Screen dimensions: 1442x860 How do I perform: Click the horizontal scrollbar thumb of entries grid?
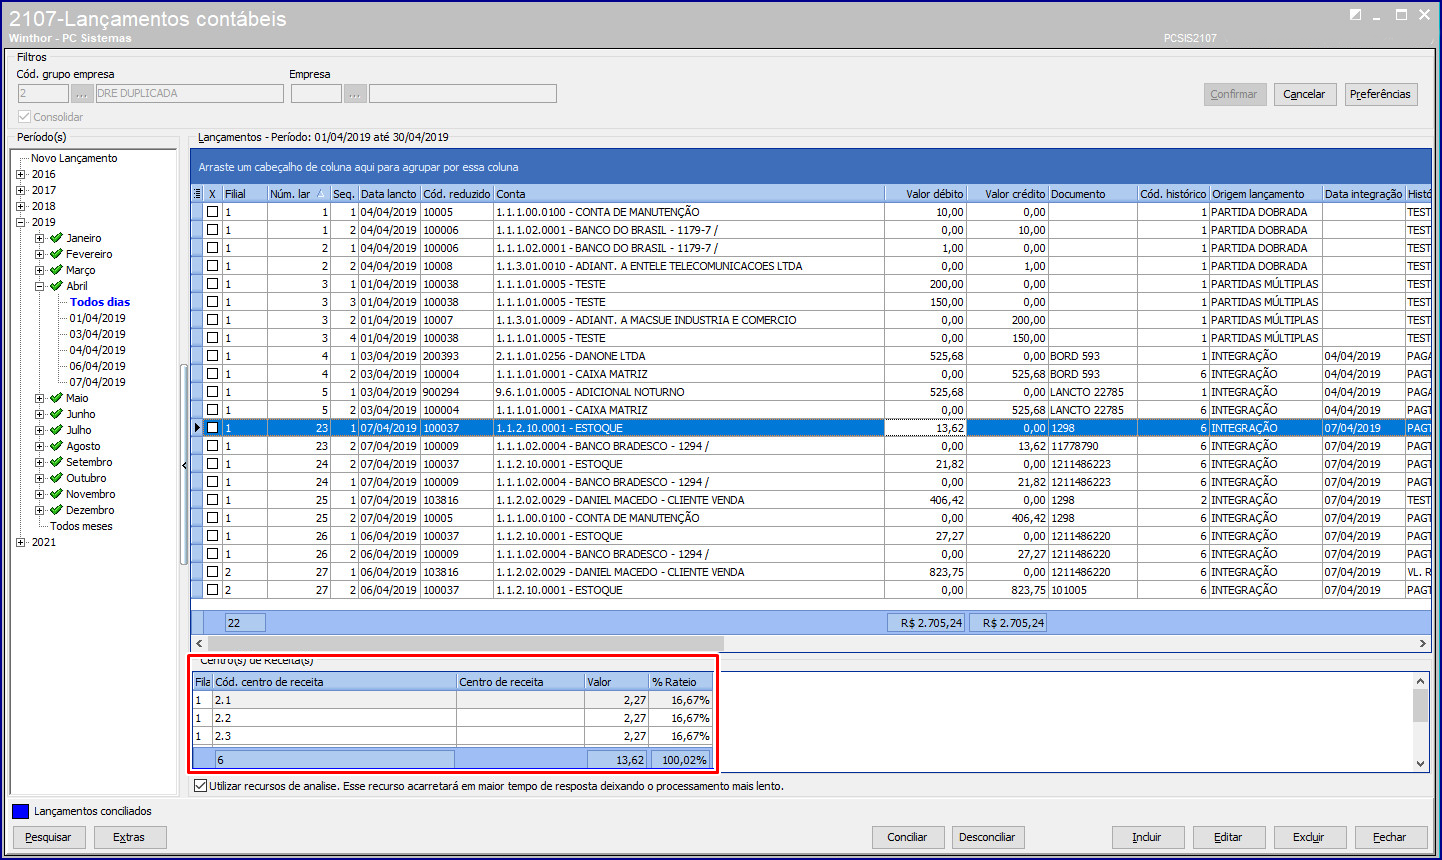pos(465,643)
